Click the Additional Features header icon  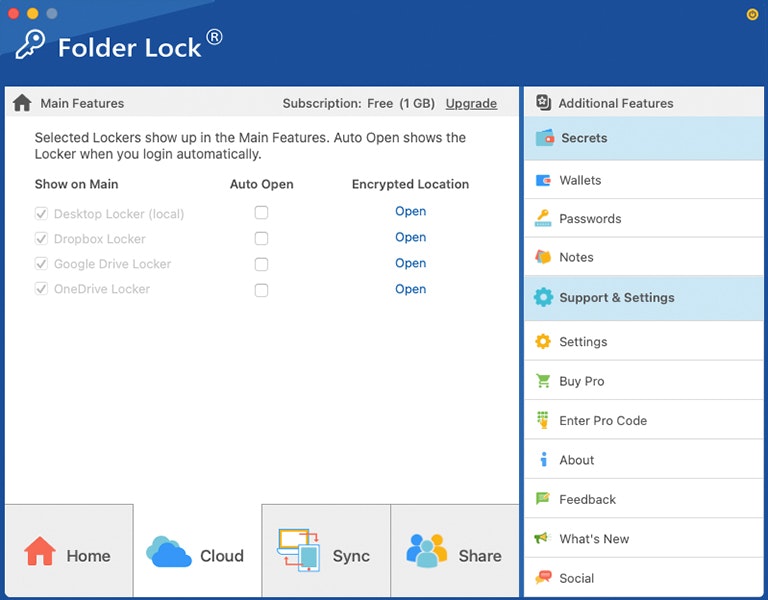(x=543, y=103)
